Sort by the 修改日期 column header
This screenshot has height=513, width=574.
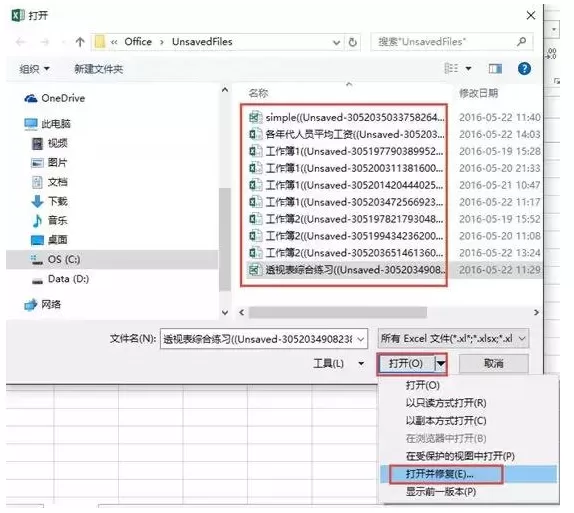[x=479, y=93]
